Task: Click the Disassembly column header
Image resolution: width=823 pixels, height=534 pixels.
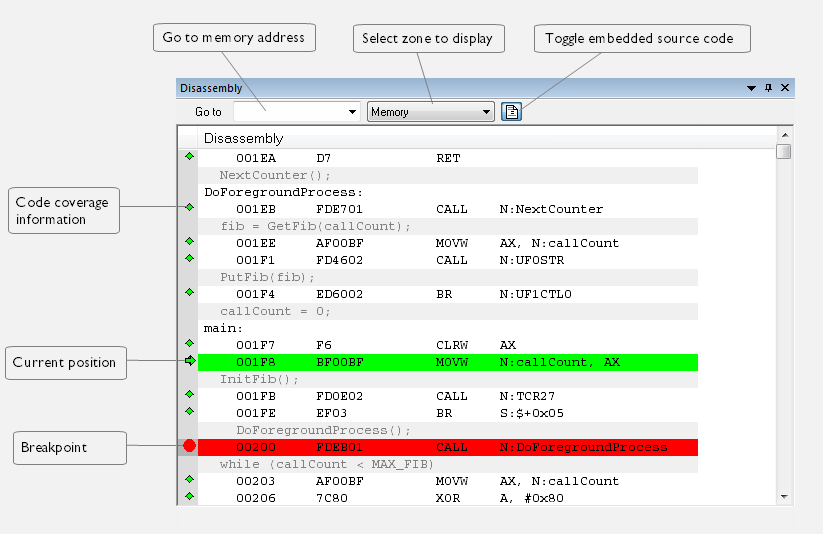Action: pos(244,138)
